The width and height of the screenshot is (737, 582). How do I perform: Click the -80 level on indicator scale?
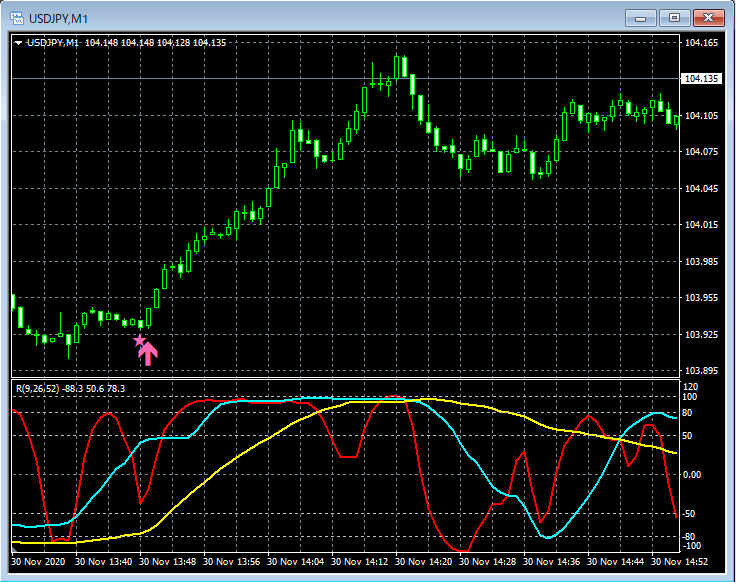690,537
